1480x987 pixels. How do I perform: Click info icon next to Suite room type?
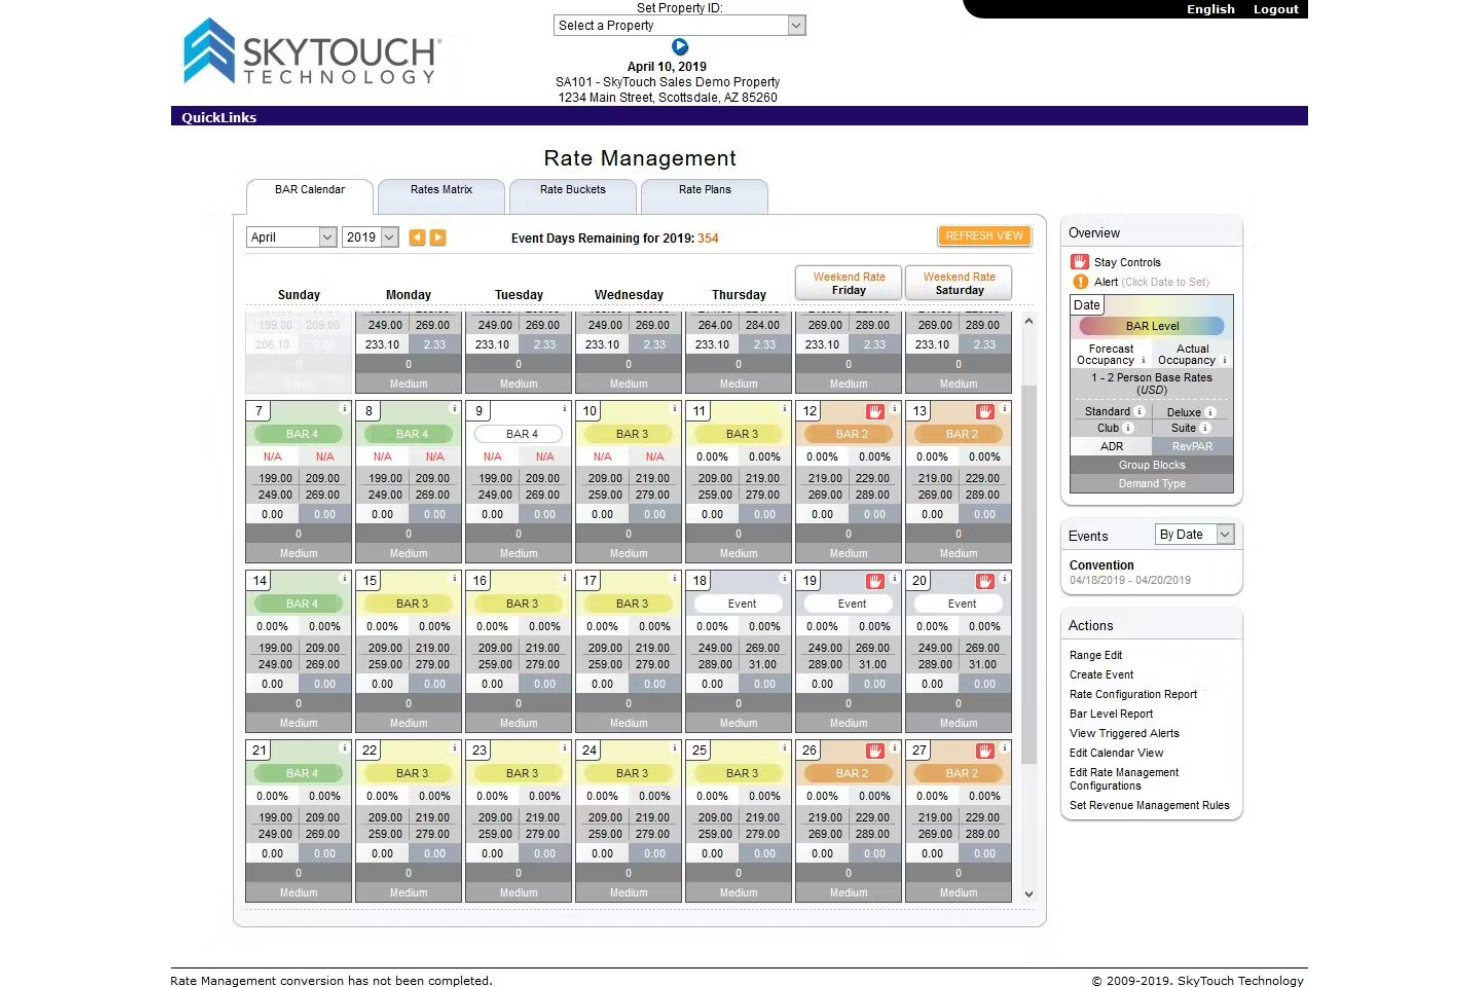pos(1205,428)
